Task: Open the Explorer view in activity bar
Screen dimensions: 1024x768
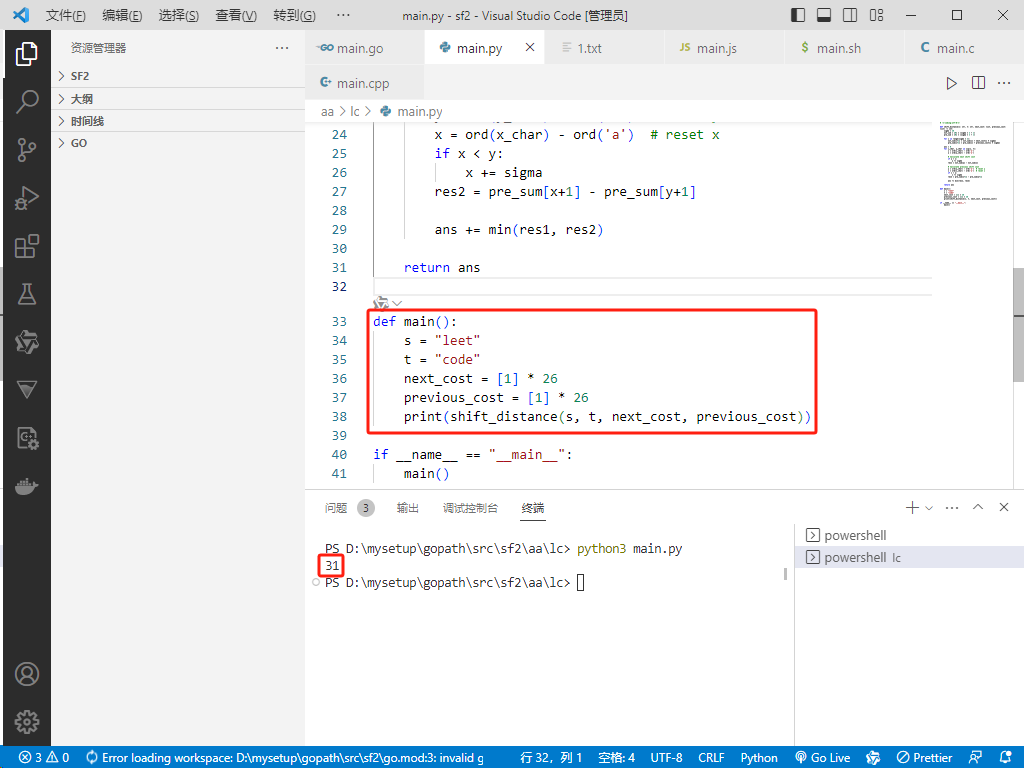Action: 27,54
